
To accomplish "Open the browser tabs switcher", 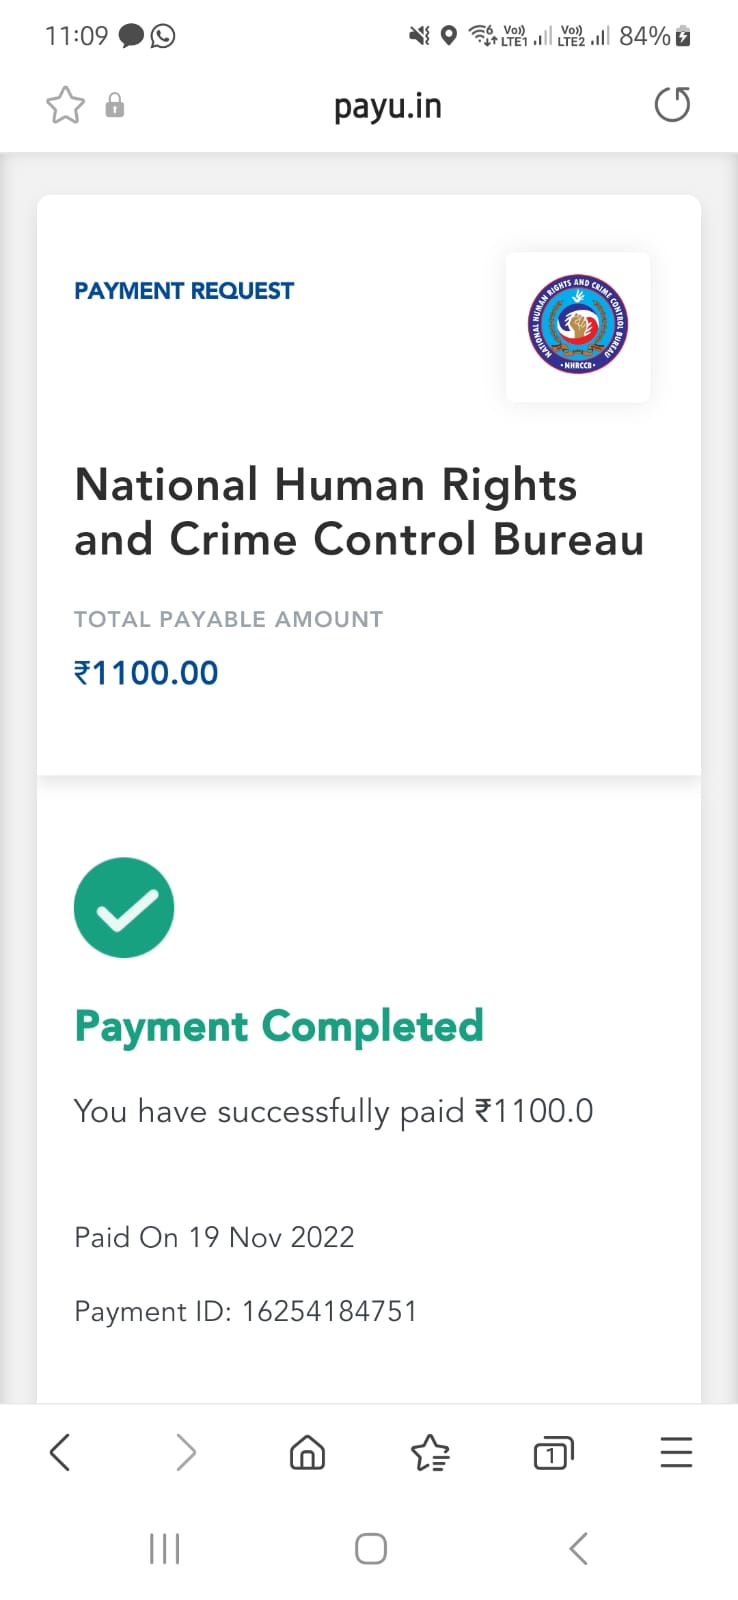I will click(553, 1452).
